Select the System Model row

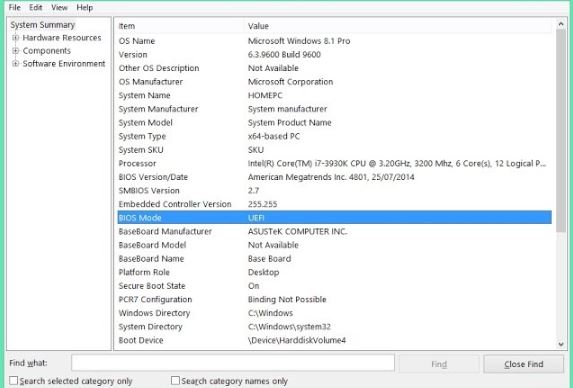pos(334,122)
